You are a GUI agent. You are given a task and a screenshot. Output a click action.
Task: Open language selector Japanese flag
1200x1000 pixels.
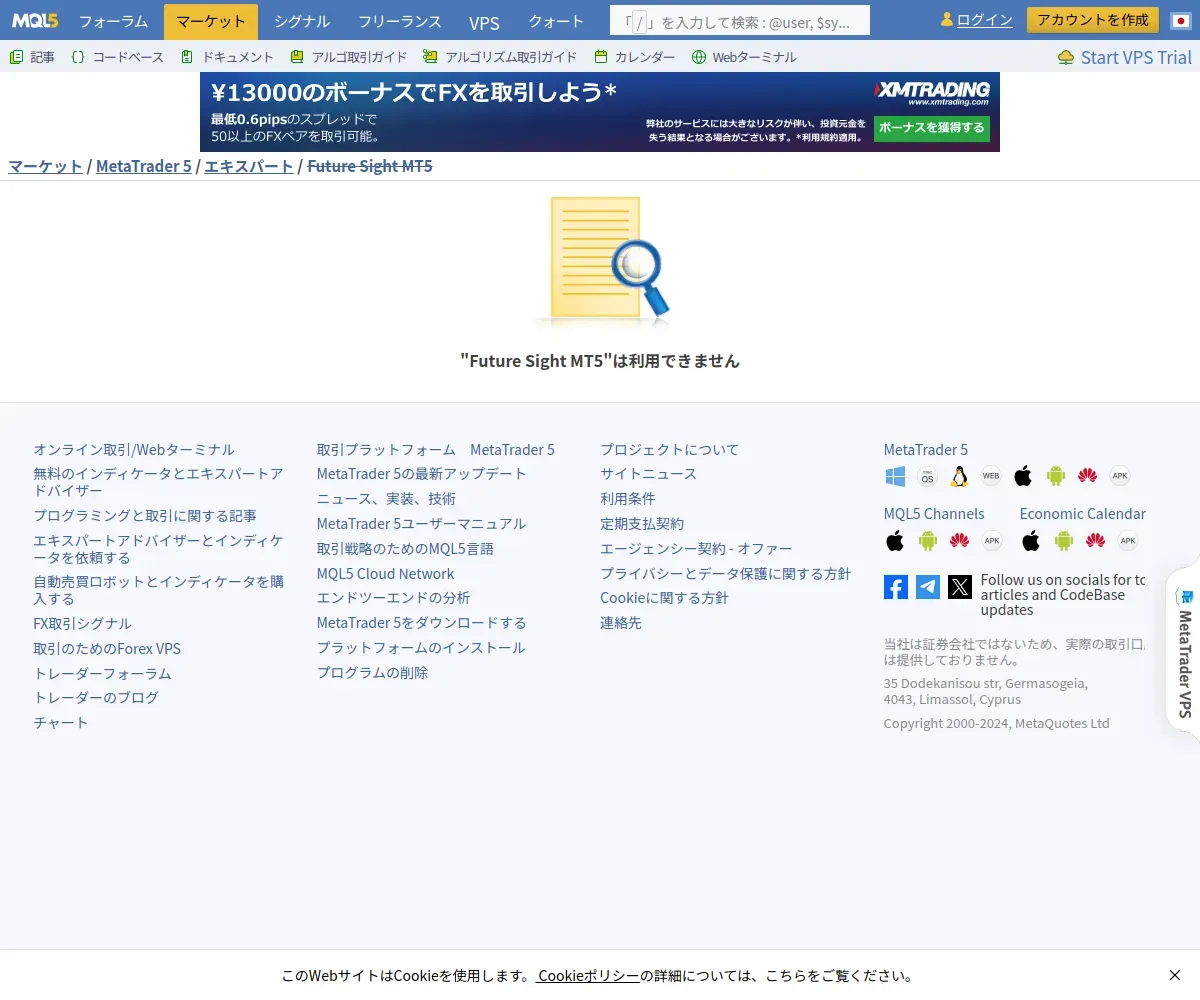tap(1180, 20)
